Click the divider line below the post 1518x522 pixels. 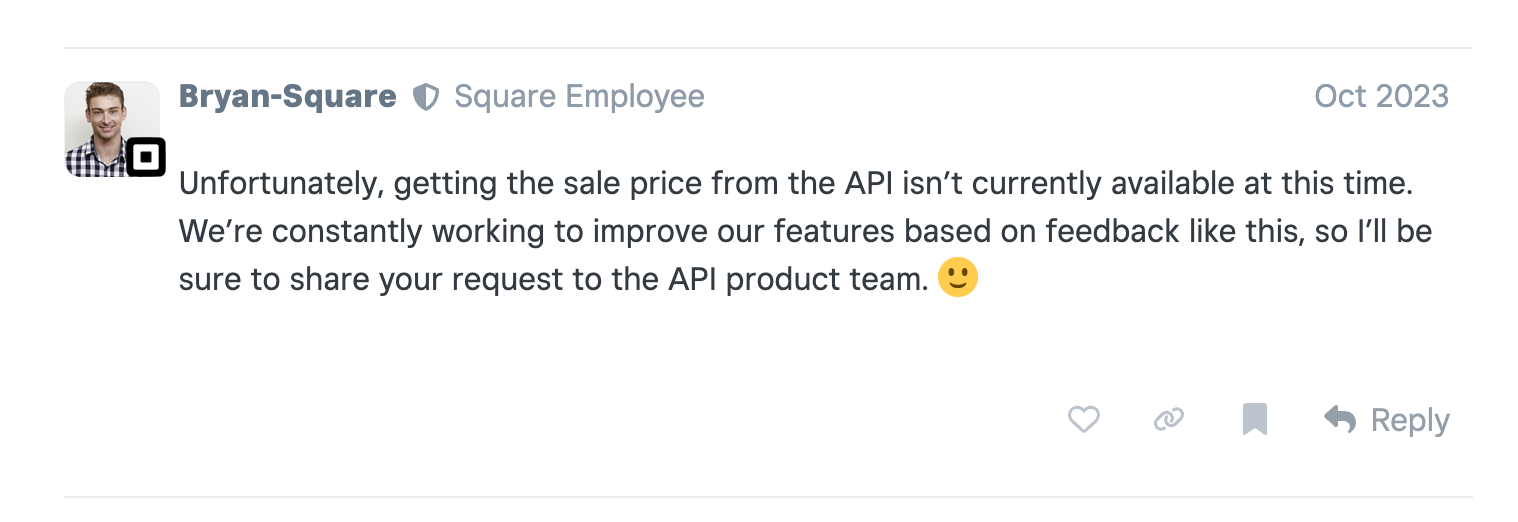pyautogui.click(x=768, y=497)
